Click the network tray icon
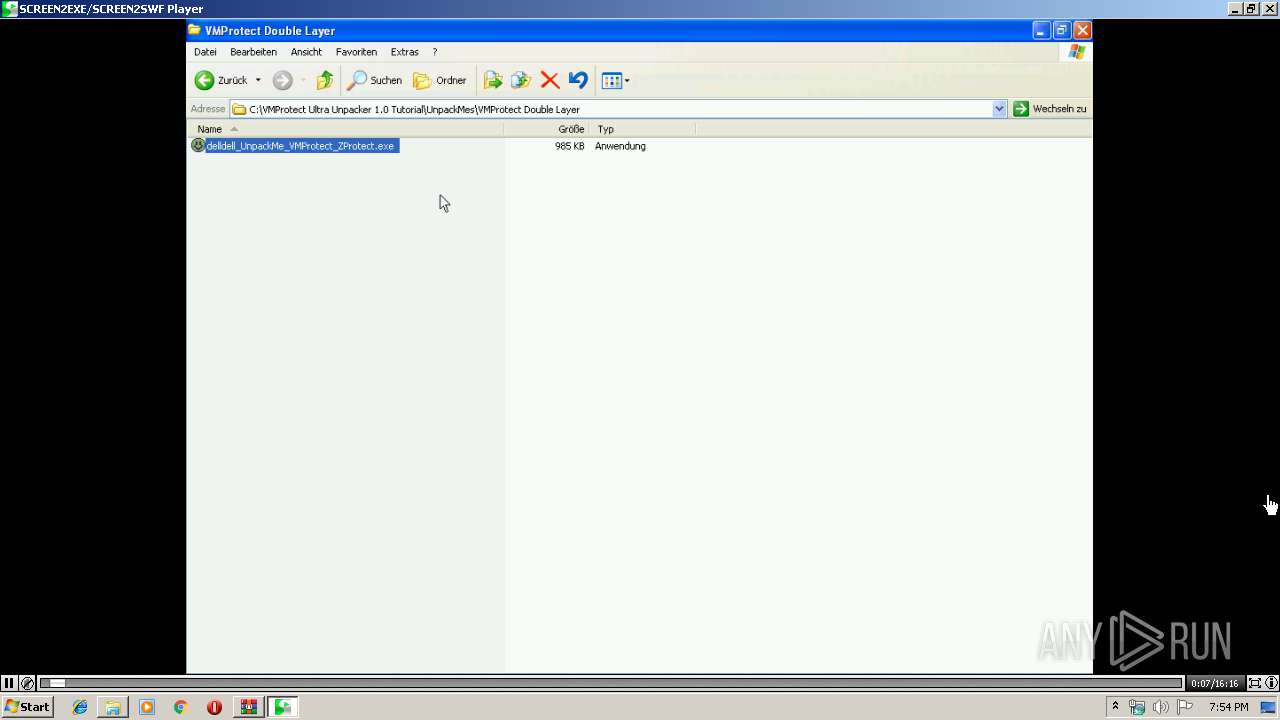The width and height of the screenshot is (1280, 720). point(1137,707)
